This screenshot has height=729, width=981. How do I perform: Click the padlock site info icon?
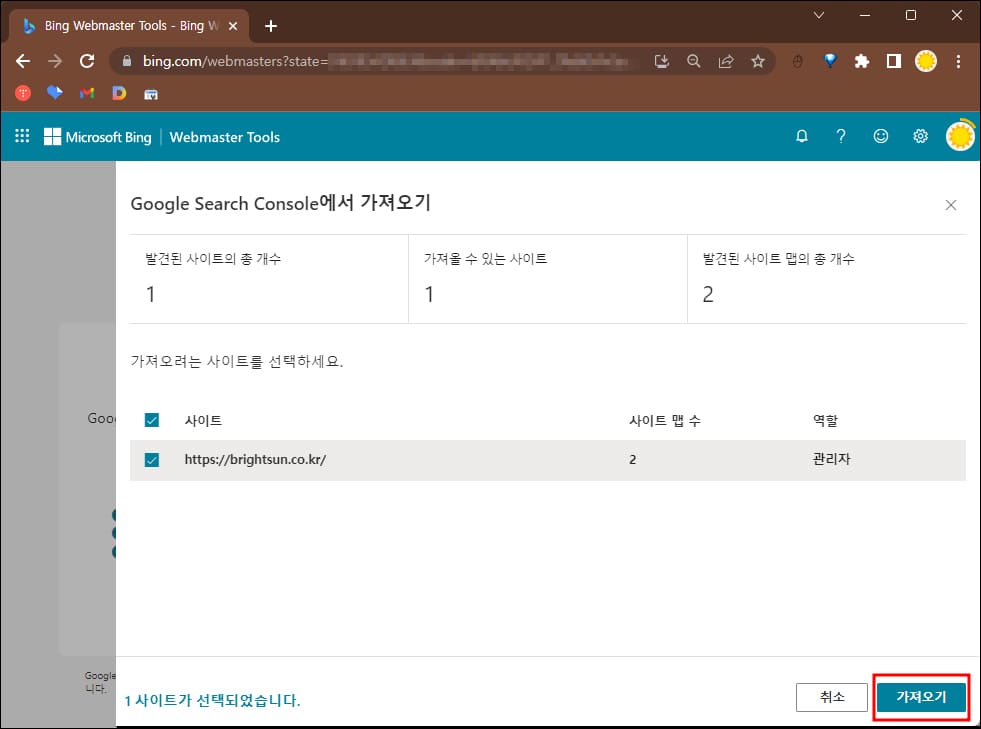127,61
